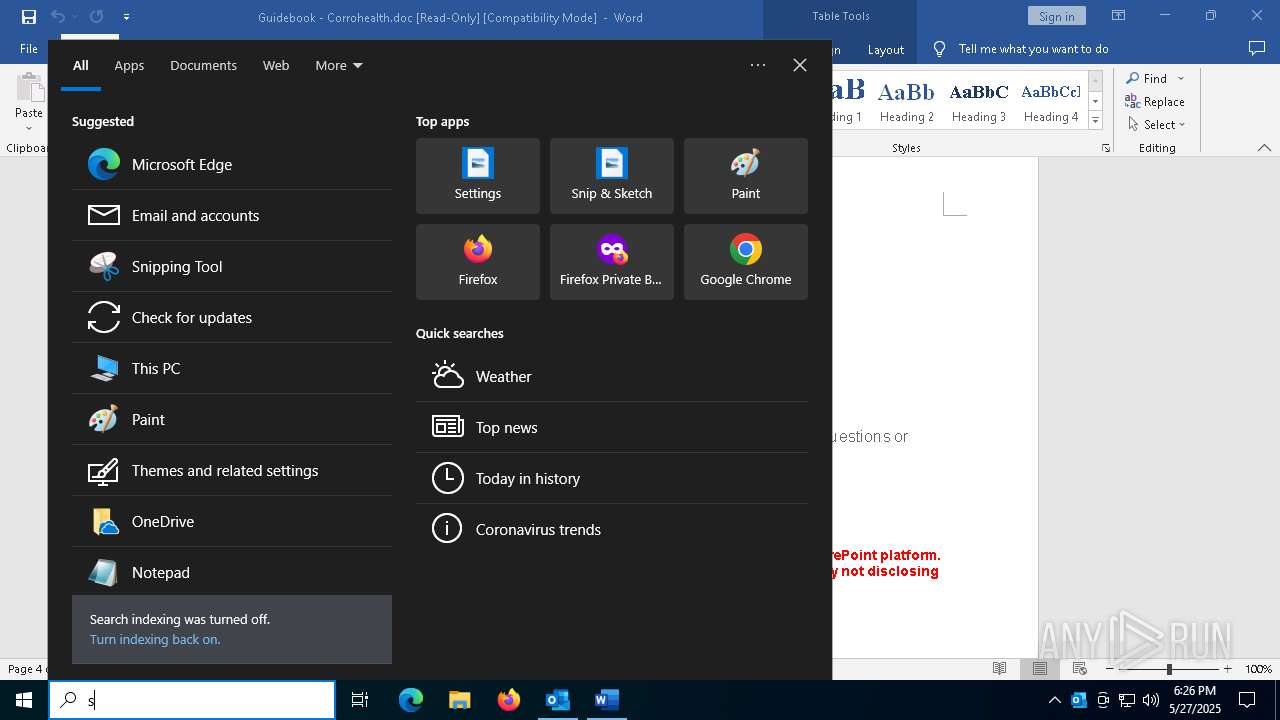Viewport: 1280px width, 720px height.
Task: Launch Notepad from suggestions
Action: pos(232,572)
